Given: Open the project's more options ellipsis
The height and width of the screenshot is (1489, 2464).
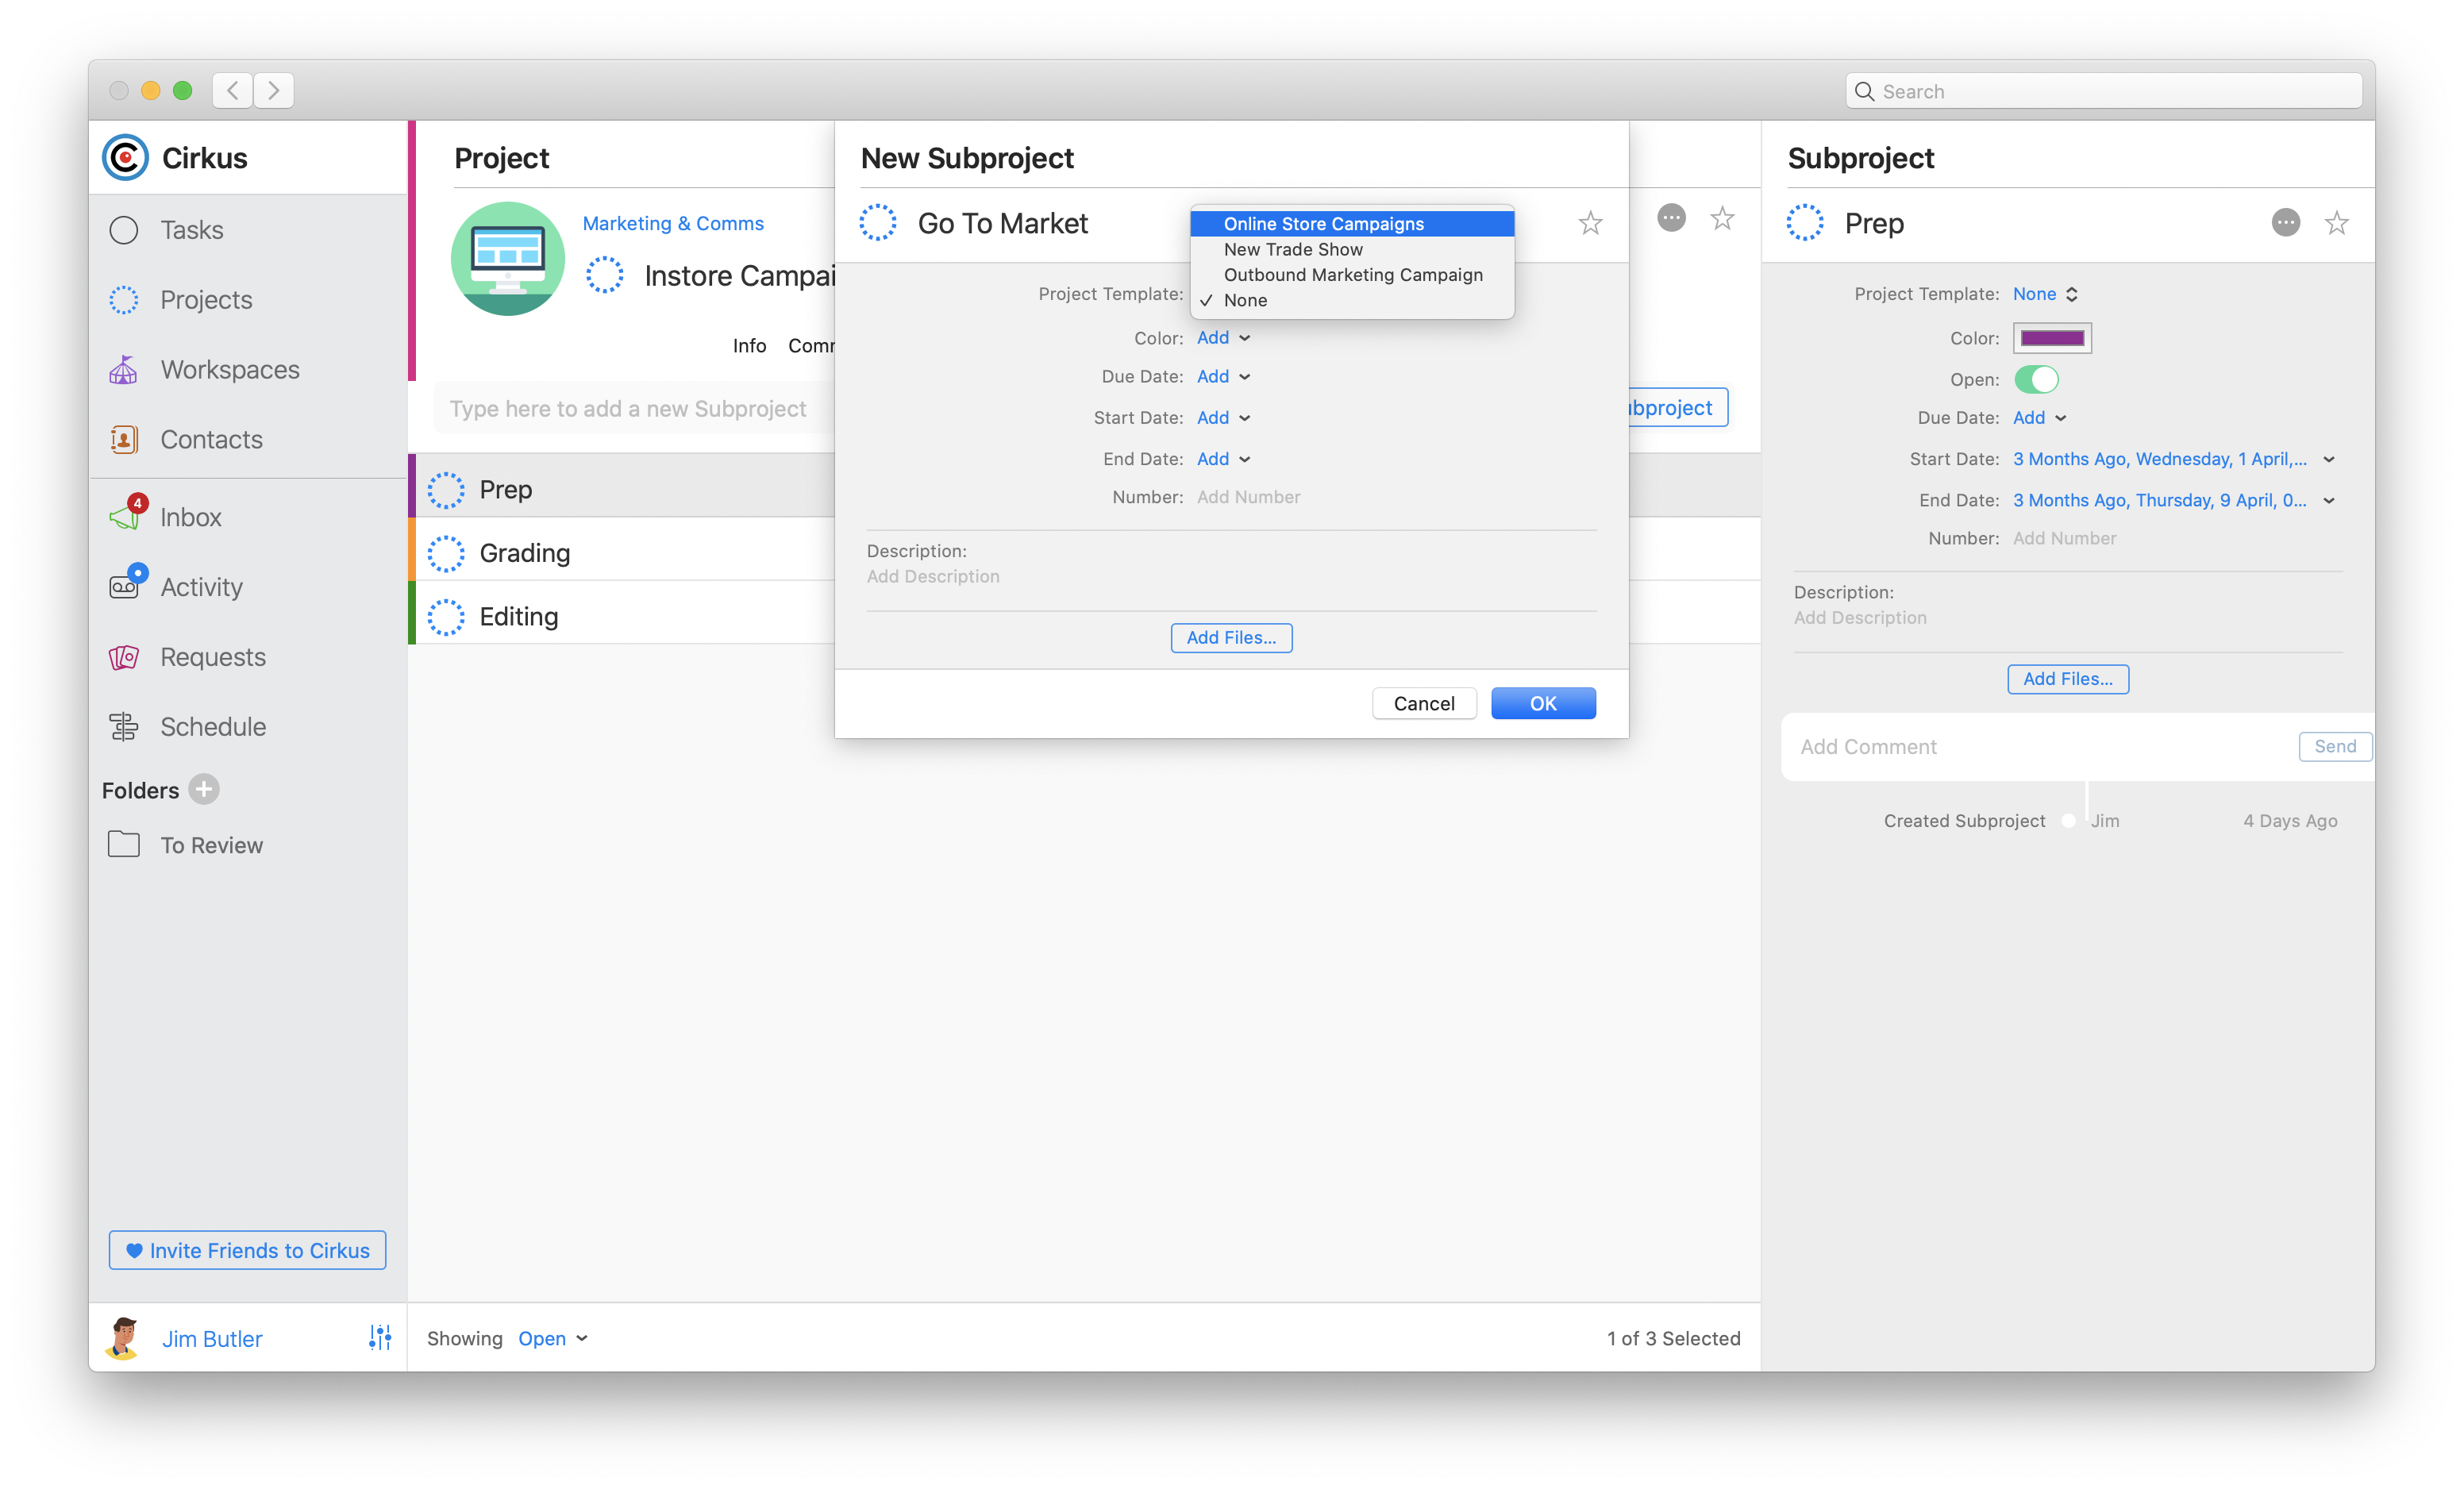Looking at the screenshot, I should (x=1671, y=218).
